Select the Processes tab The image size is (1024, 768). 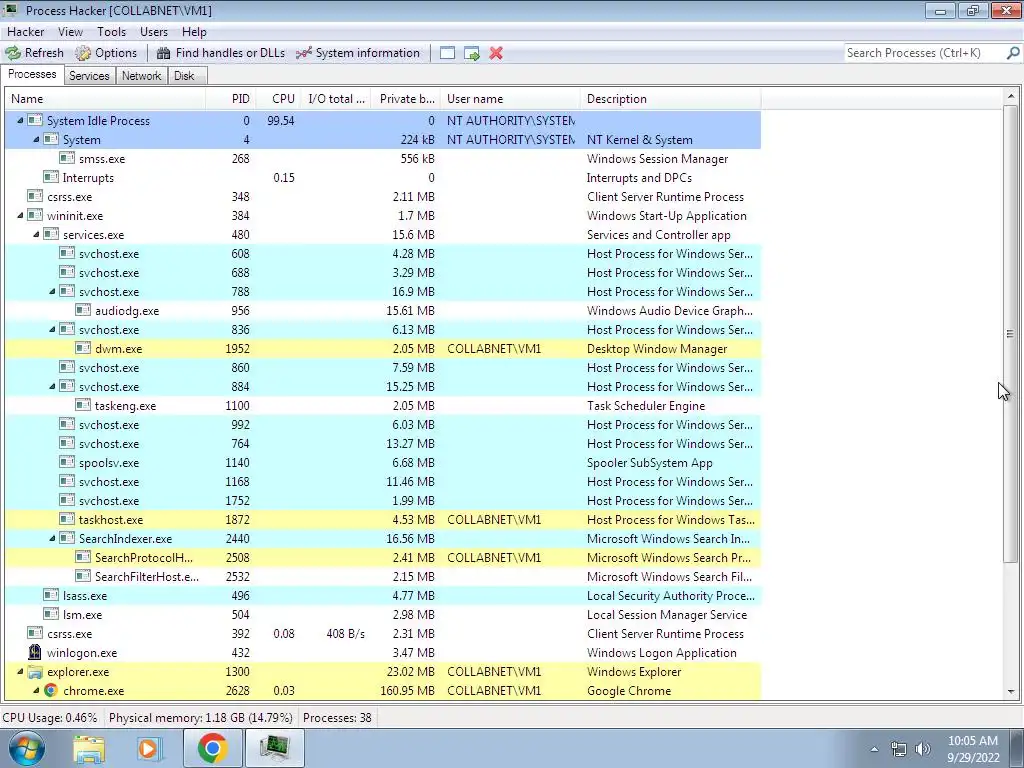(32, 74)
